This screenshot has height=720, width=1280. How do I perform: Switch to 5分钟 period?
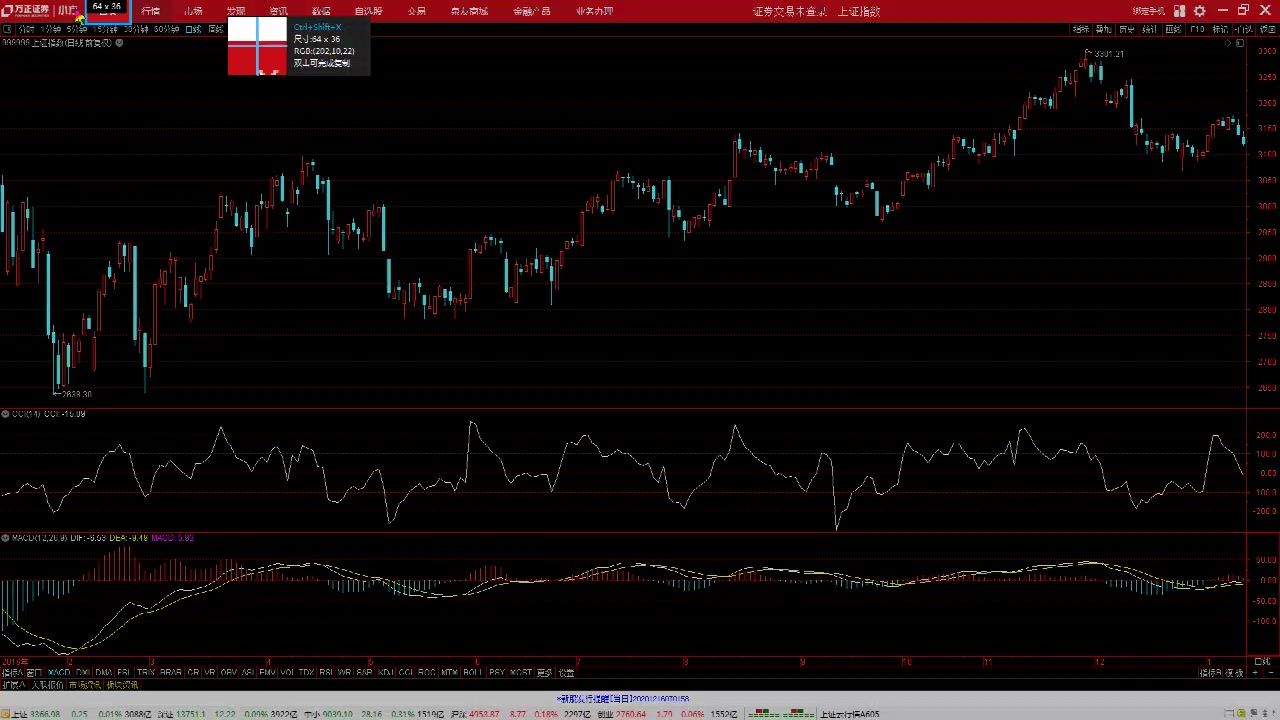tap(77, 29)
